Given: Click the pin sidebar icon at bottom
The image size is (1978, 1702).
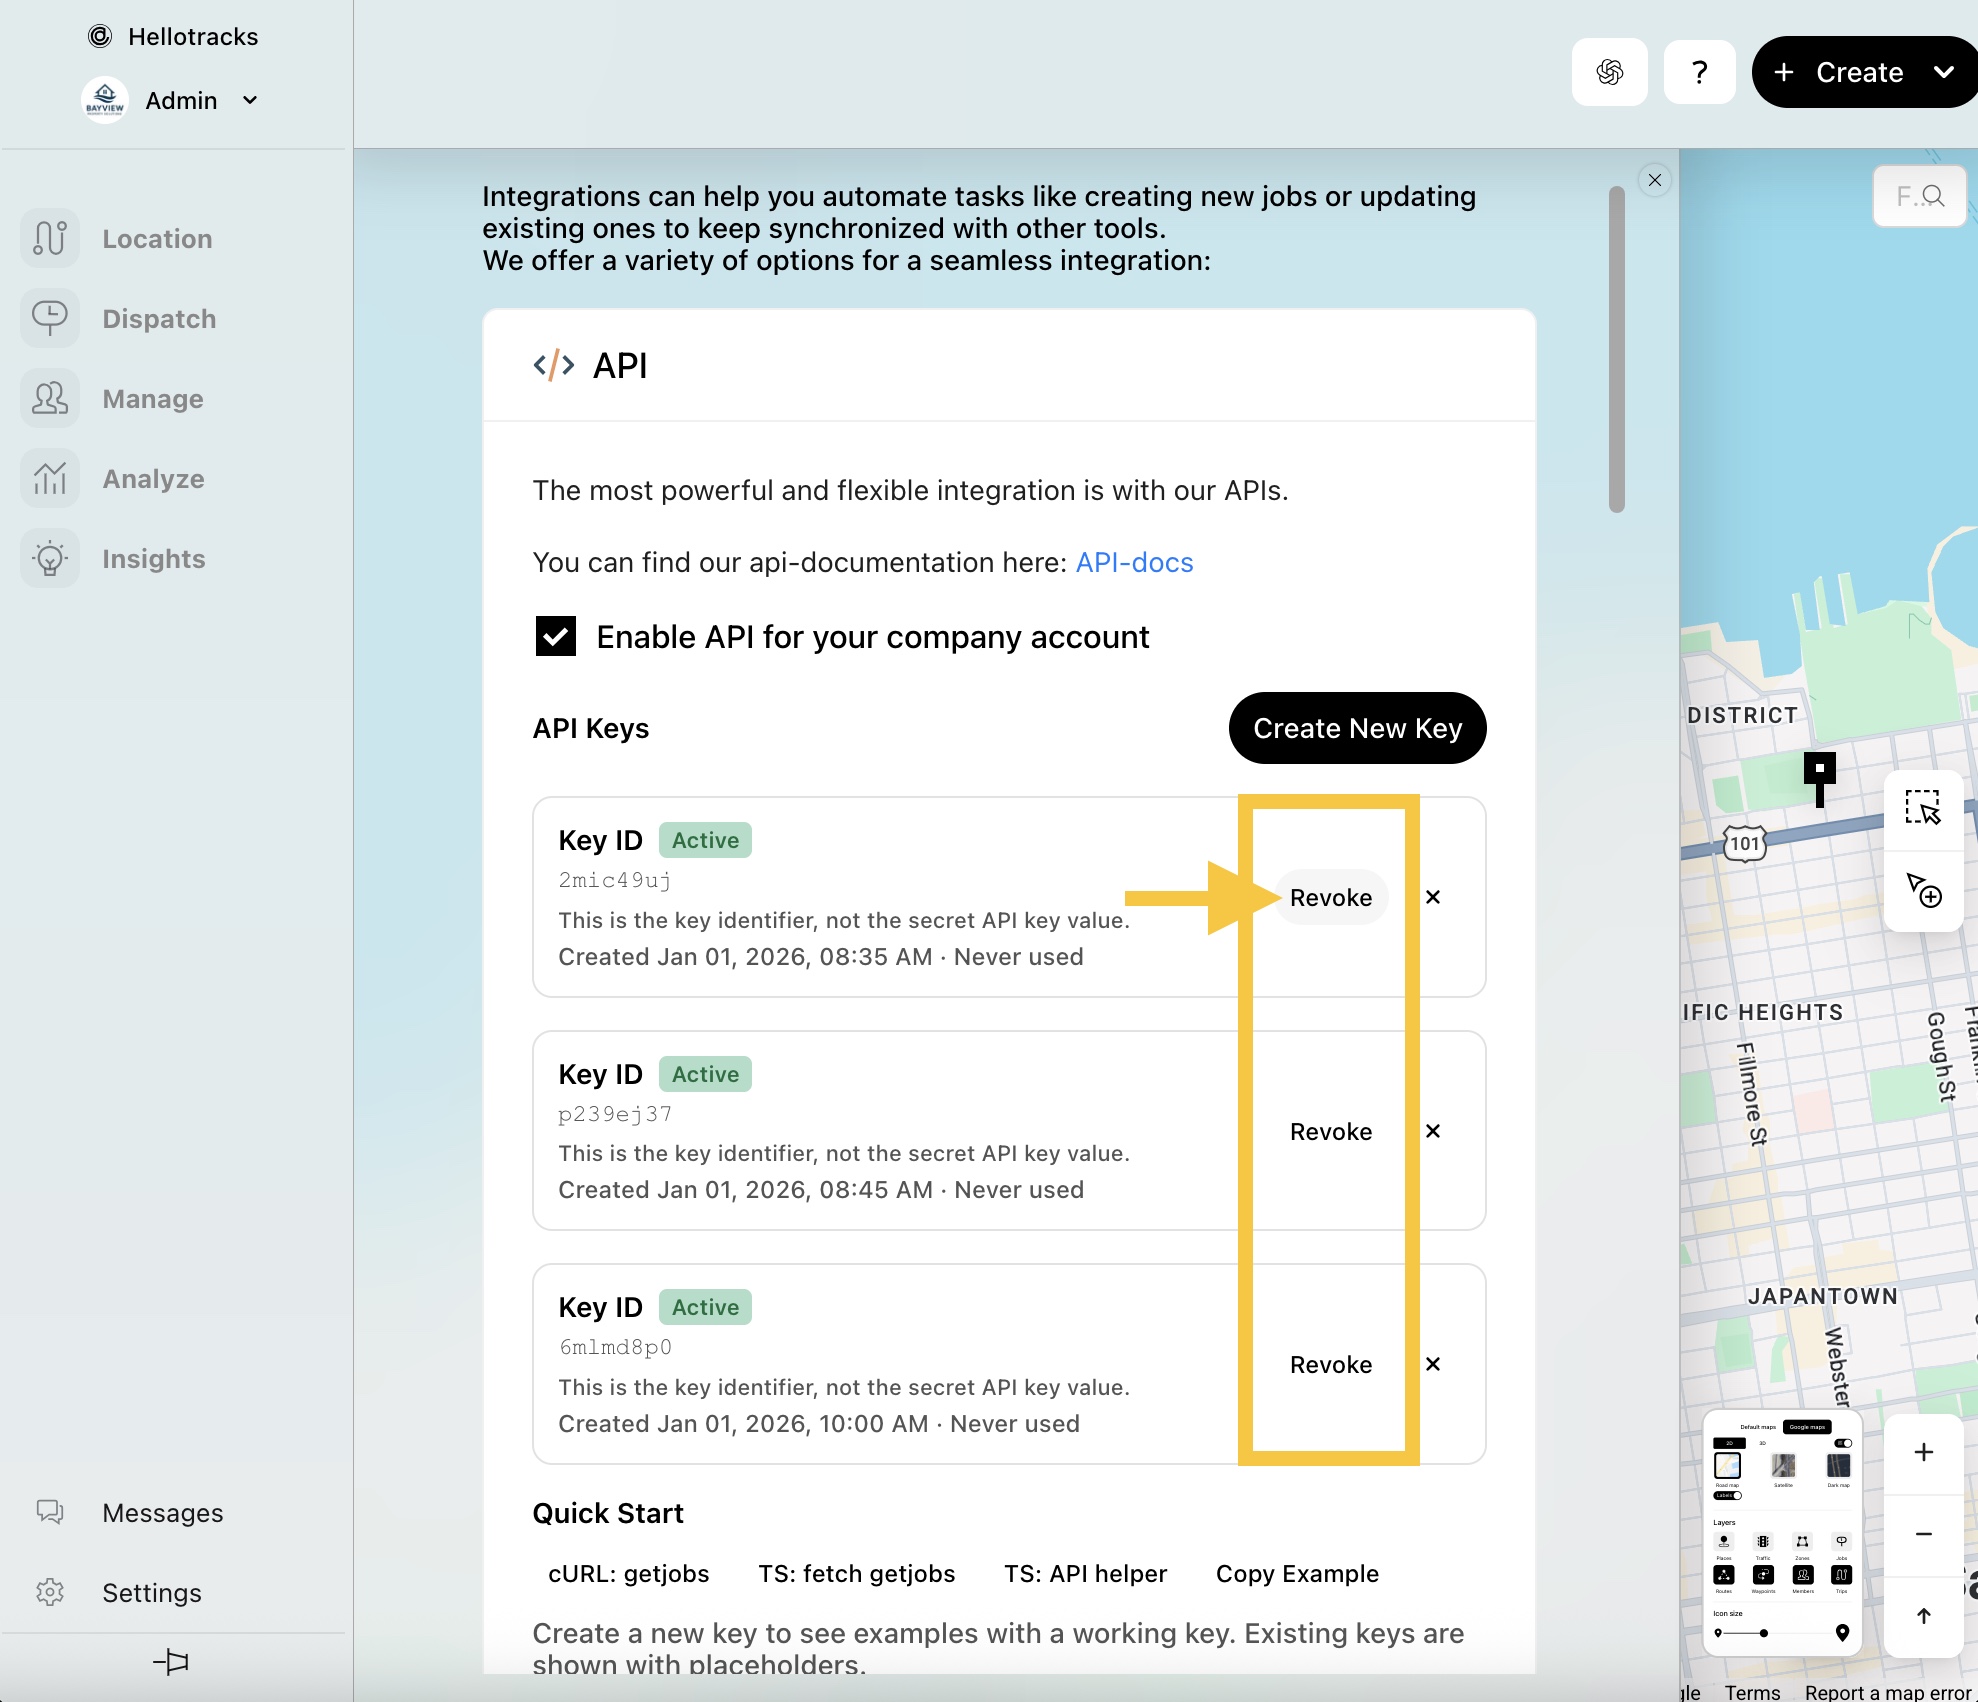Looking at the screenshot, I should coord(171,1662).
